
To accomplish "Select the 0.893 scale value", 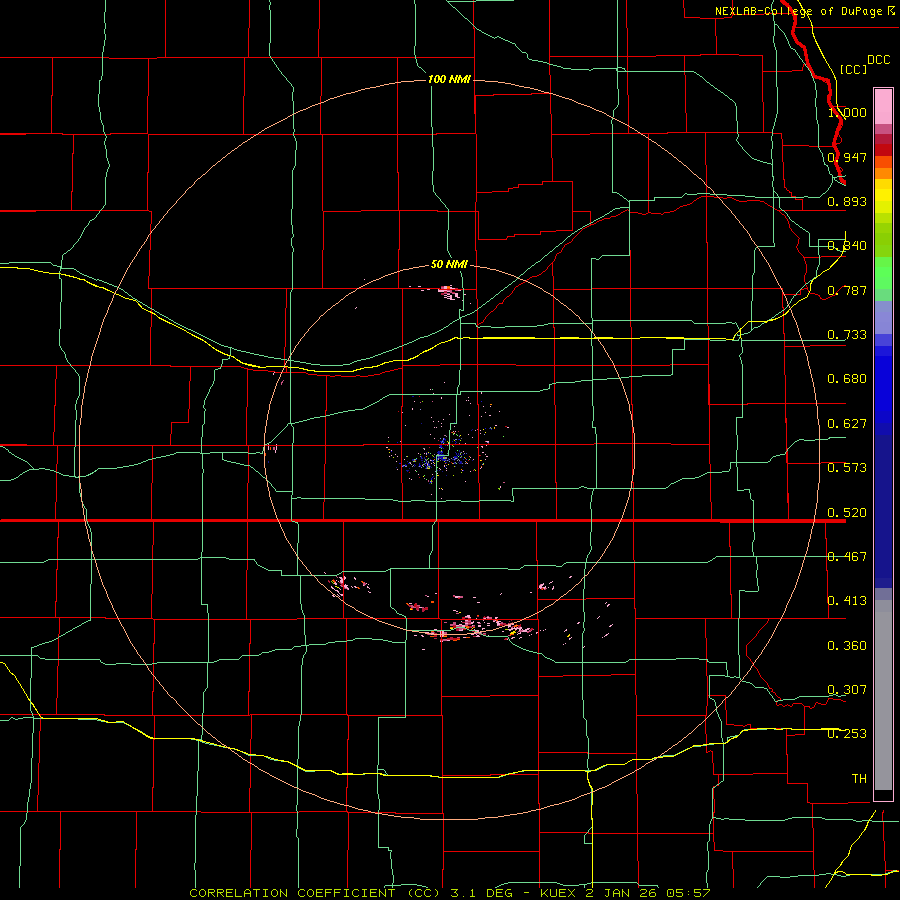I will tap(847, 201).
